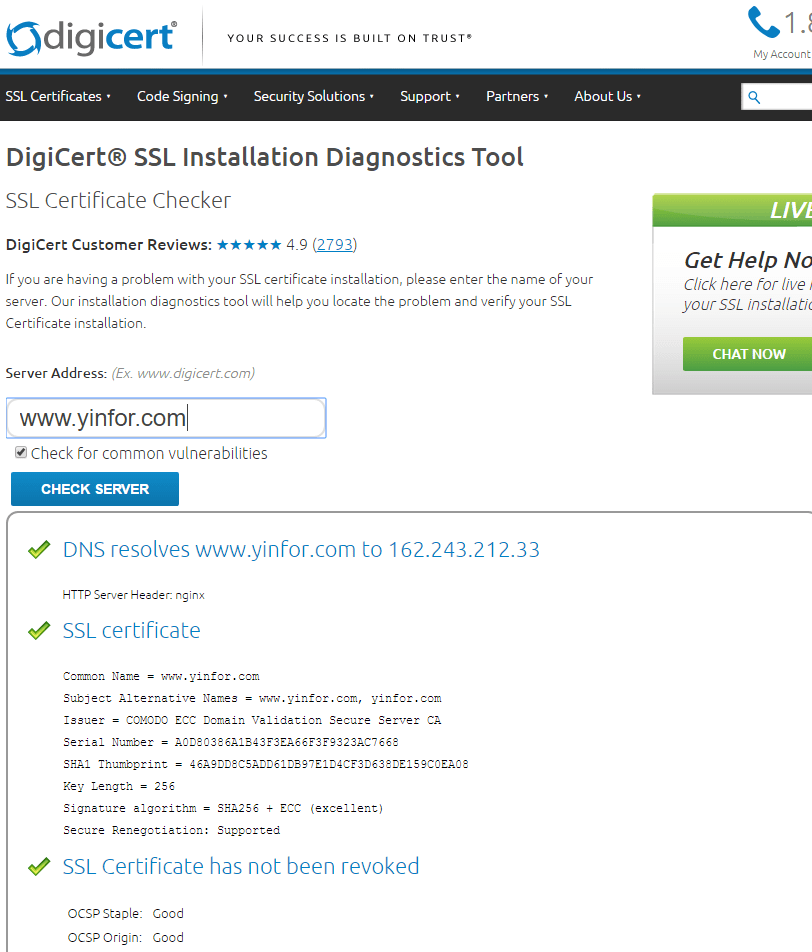Expand the SSL Certificates menu
This screenshot has height=952, width=812.
point(58,97)
